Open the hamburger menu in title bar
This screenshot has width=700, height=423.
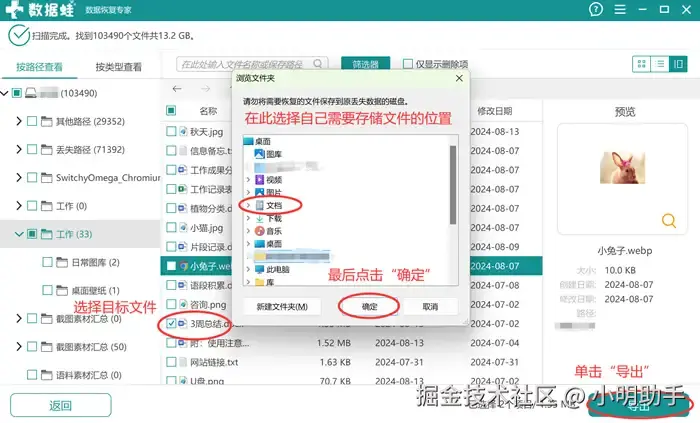620,9
